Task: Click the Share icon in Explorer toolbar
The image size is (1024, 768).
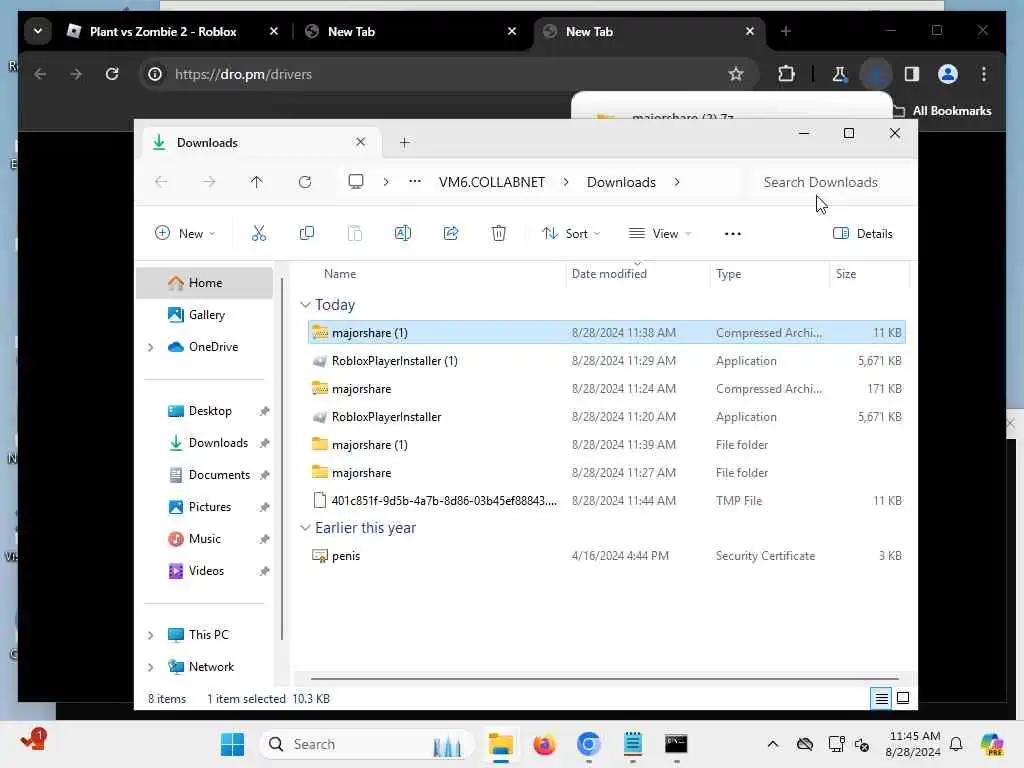Action: 451,233
